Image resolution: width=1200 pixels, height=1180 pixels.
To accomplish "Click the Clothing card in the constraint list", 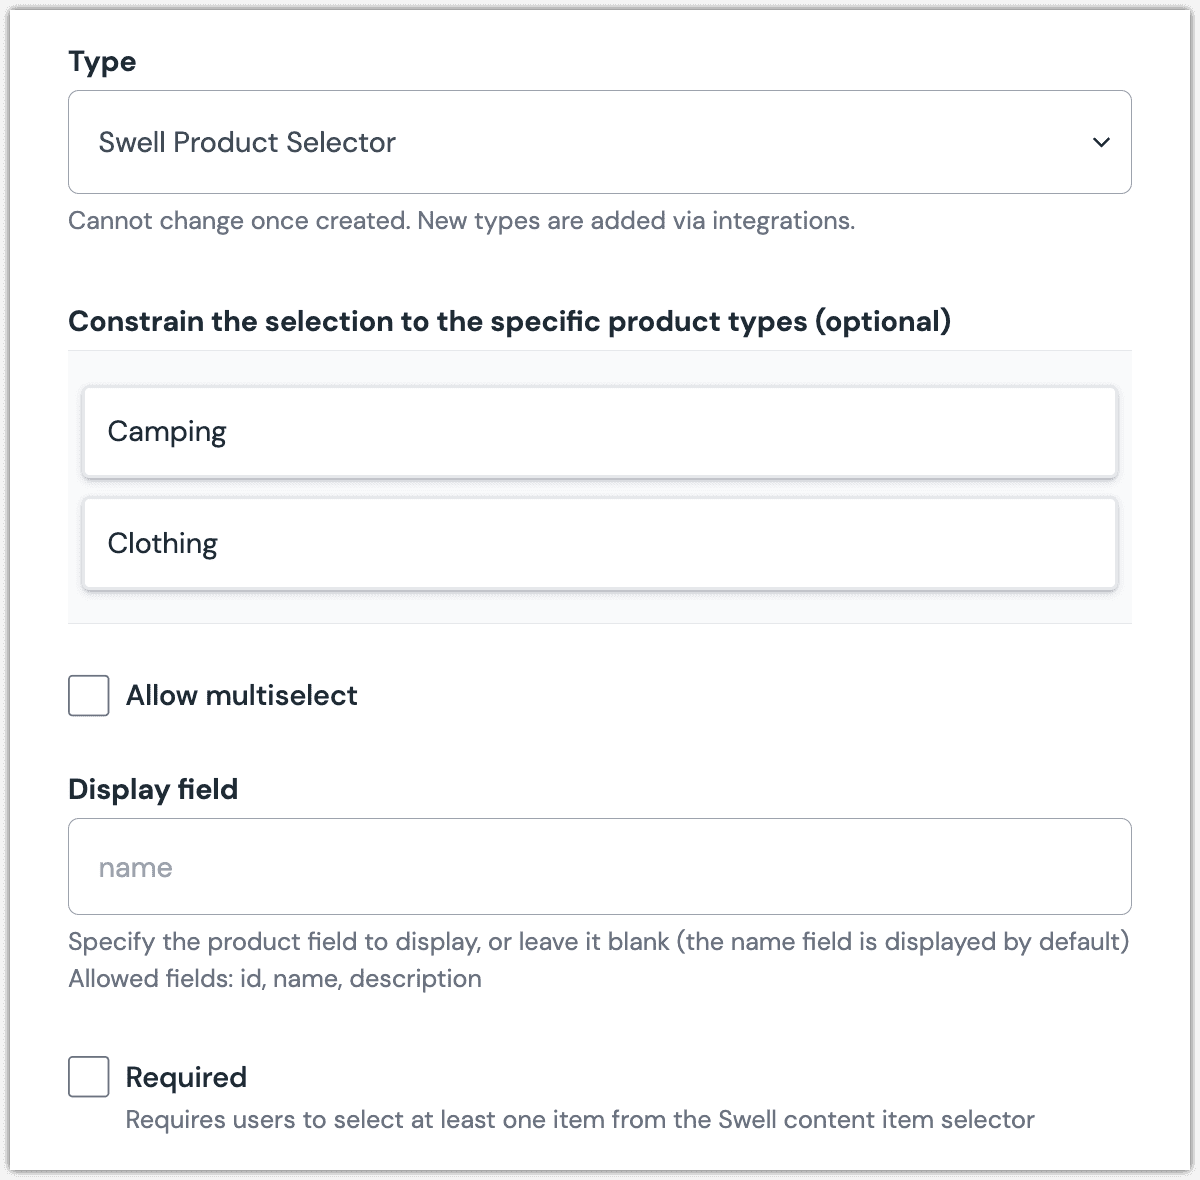I will (x=600, y=543).
